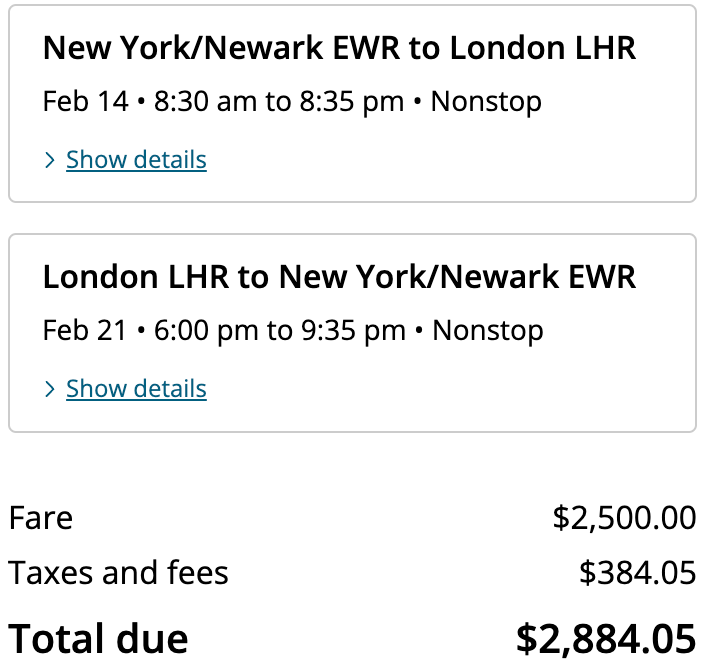
Task: Expand chevron beside outbound flight Show details
Action: 50,160
